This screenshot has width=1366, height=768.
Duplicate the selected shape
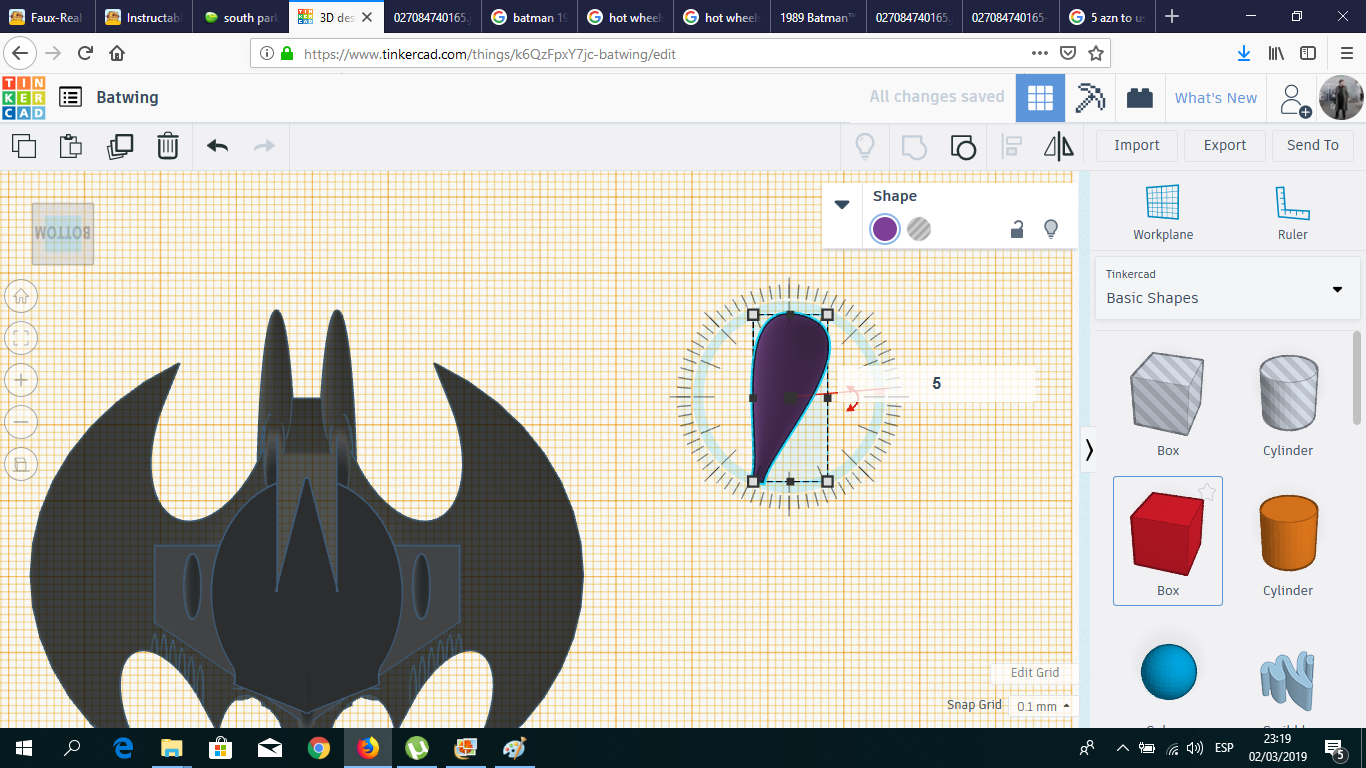pyautogui.click(x=120, y=146)
